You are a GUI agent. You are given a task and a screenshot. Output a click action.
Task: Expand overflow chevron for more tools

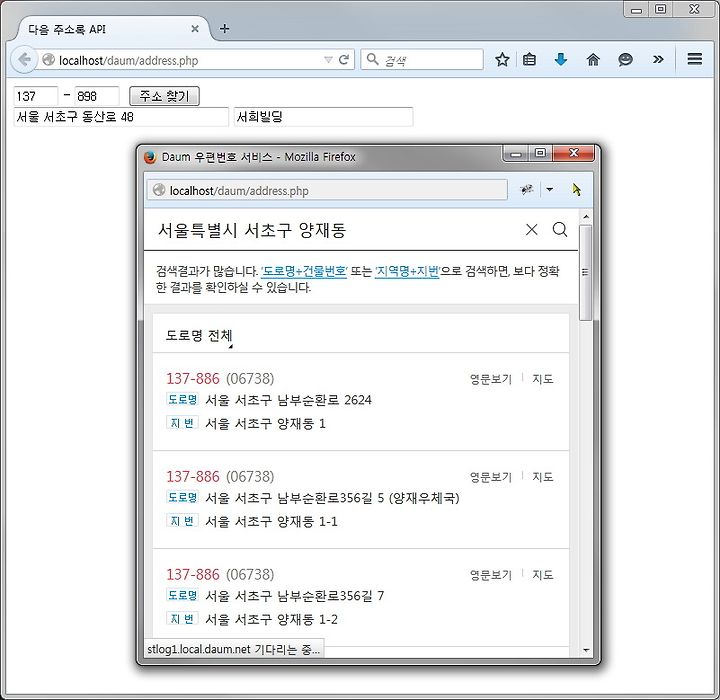(658, 59)
